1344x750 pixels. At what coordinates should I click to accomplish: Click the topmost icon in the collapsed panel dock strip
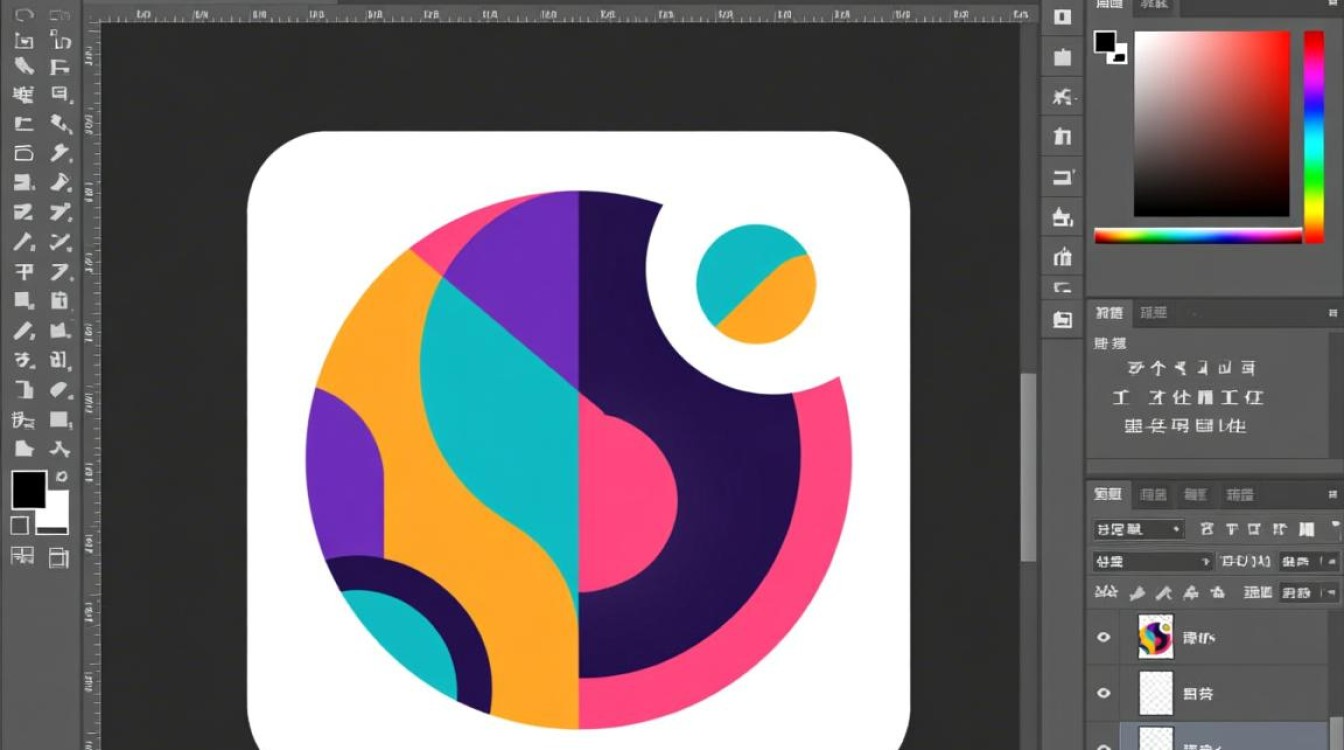[x=1062, y=17]
